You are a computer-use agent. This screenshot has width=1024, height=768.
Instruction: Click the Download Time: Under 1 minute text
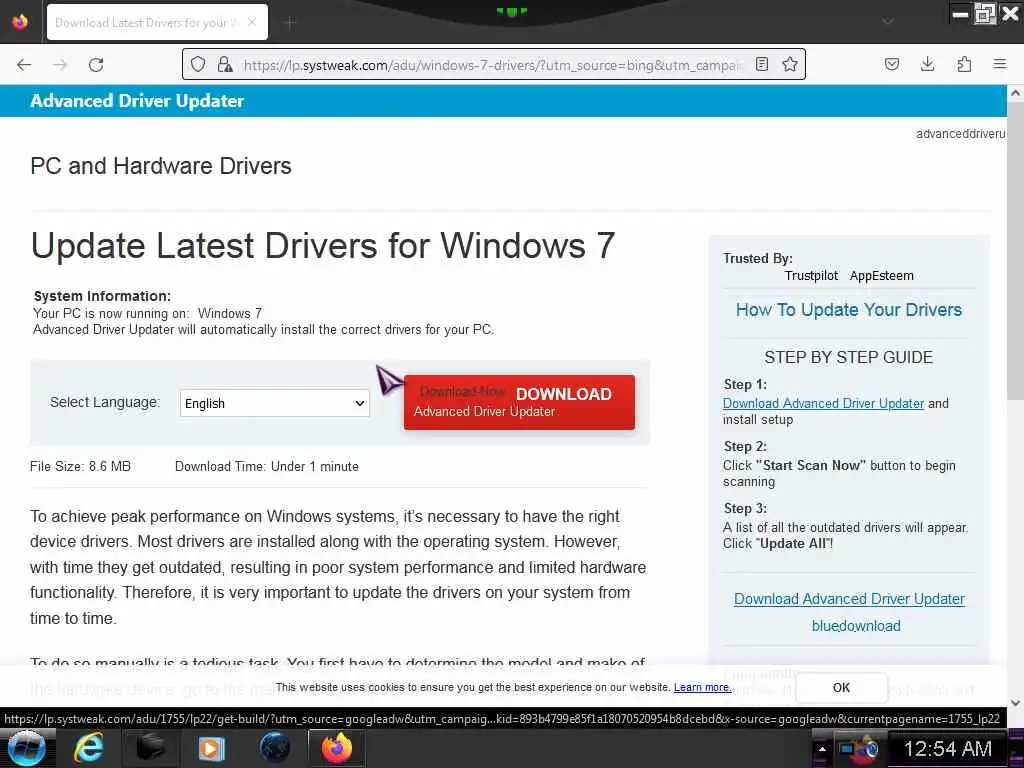[x=266, y=466]
